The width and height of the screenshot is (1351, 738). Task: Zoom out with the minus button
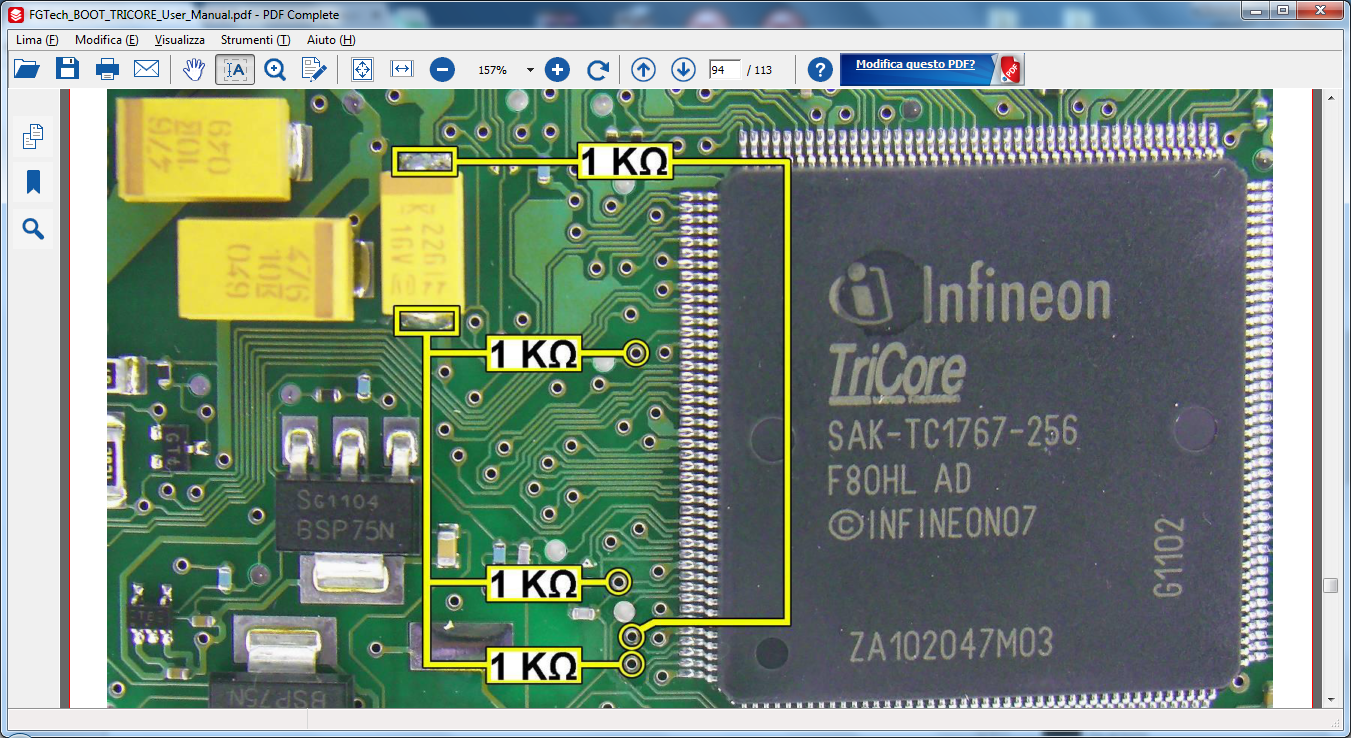(442, 69)
